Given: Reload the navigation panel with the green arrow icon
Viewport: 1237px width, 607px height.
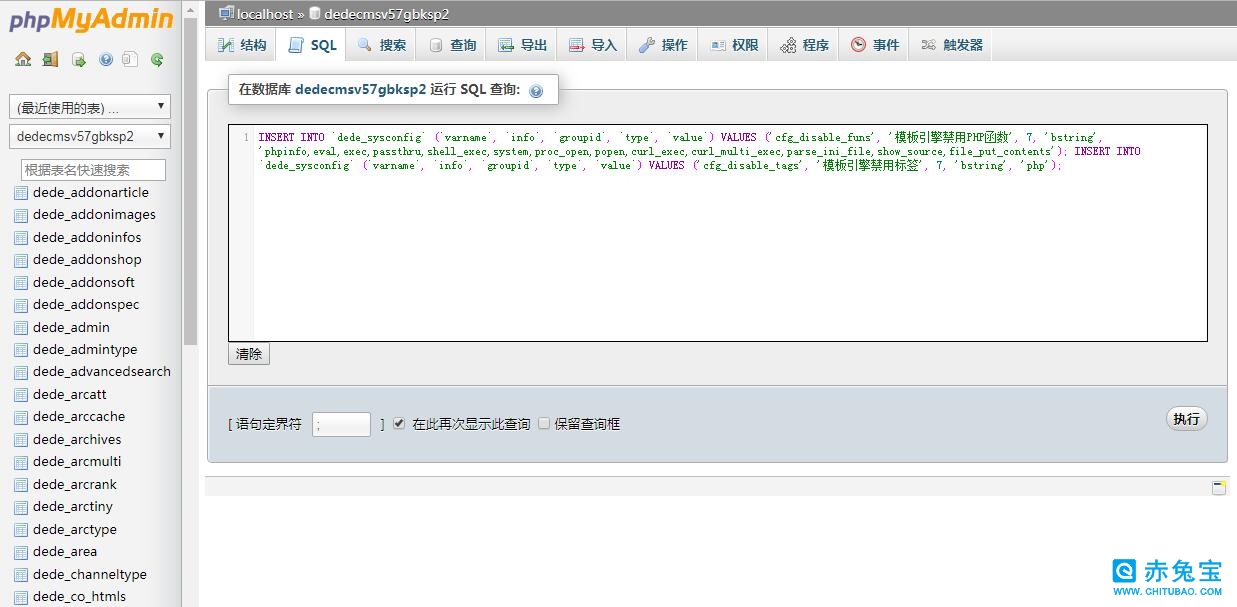Looking at the screenshot, I should point(157,60).
